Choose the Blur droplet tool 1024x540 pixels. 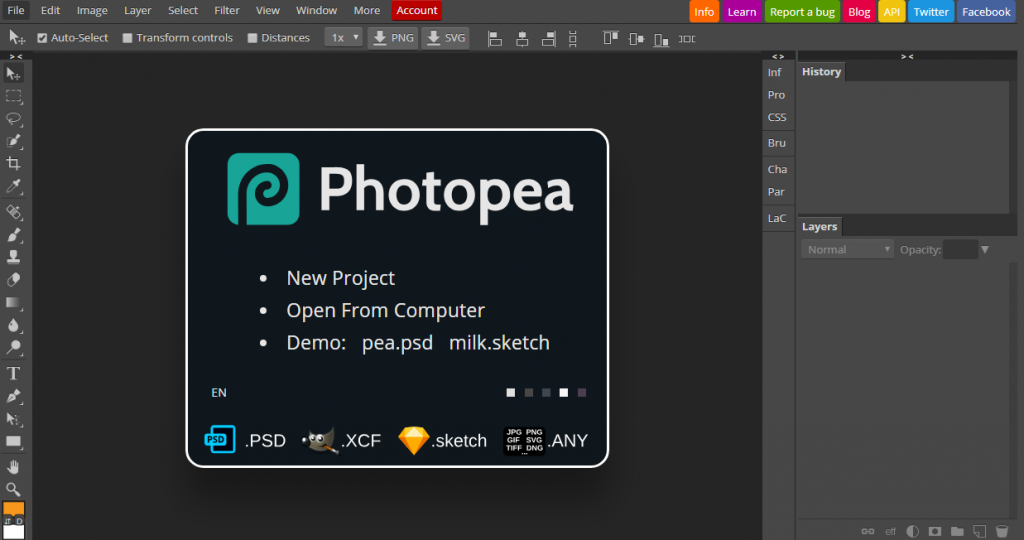click(13, 325)
